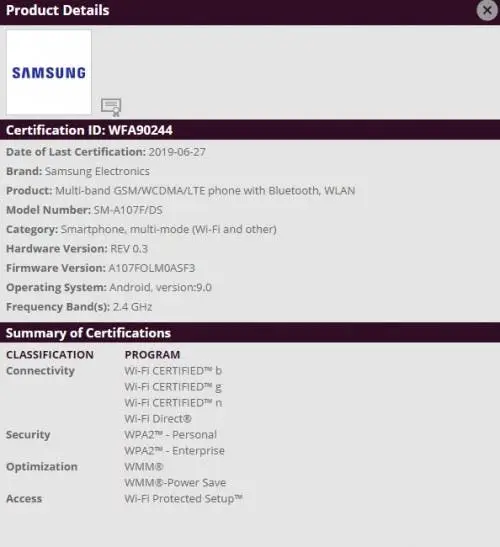Select Summary of Certifications heading
This screenshot has height=547, width=500.
tap(88, 333)
